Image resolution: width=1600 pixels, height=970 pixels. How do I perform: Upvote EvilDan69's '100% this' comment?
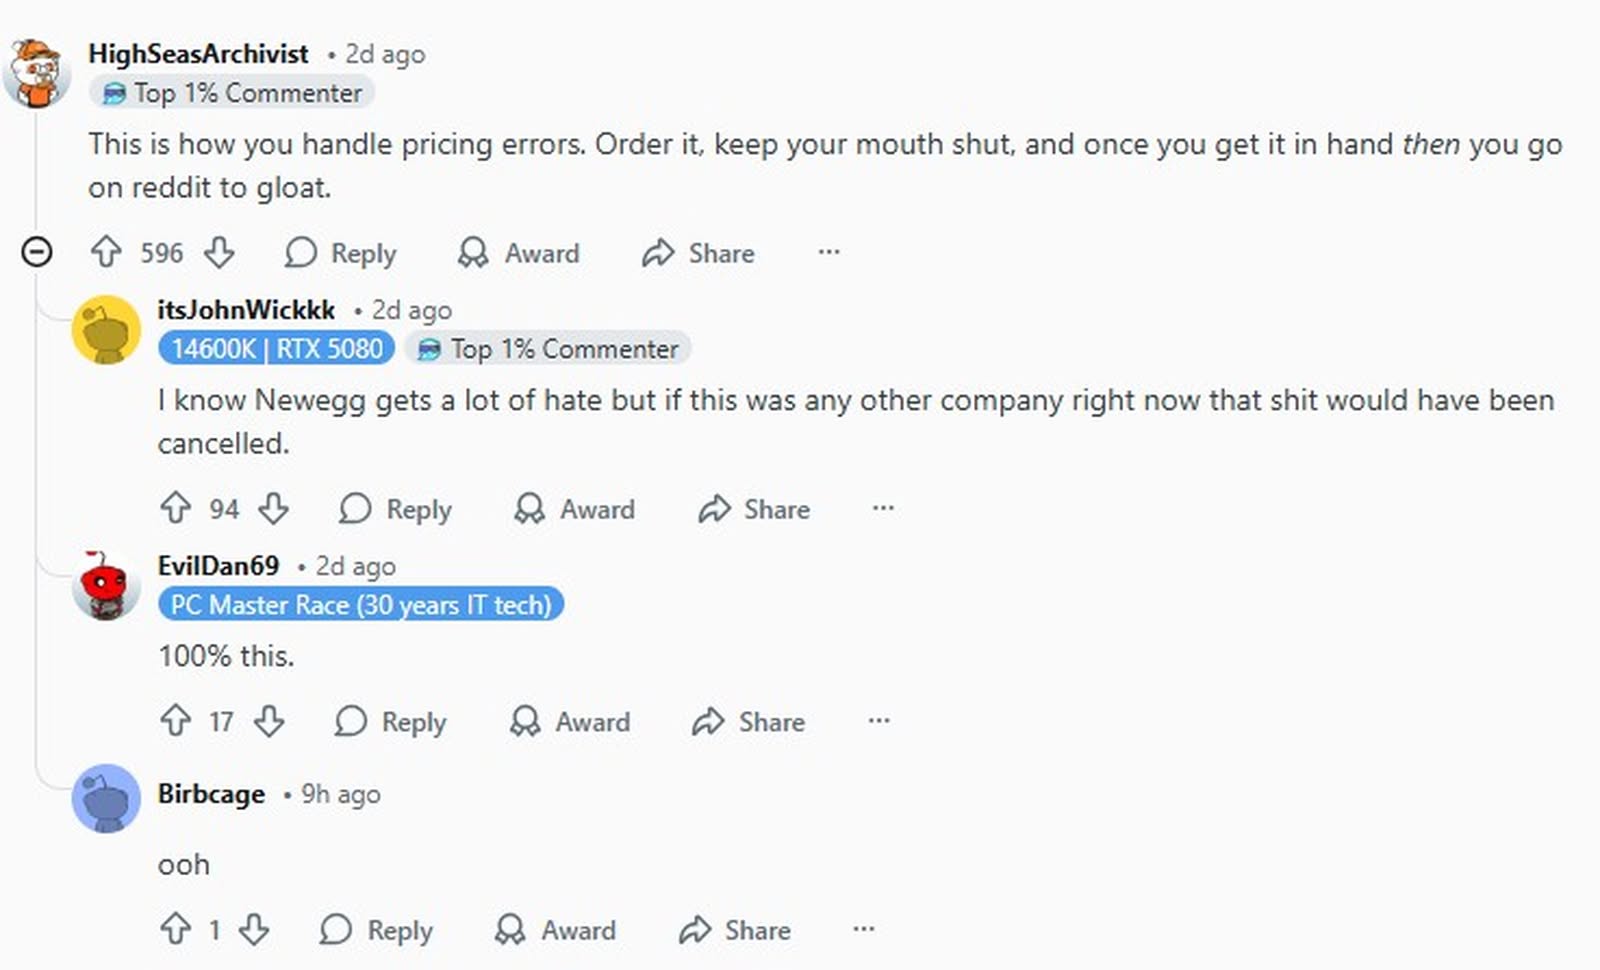(176, 721)
